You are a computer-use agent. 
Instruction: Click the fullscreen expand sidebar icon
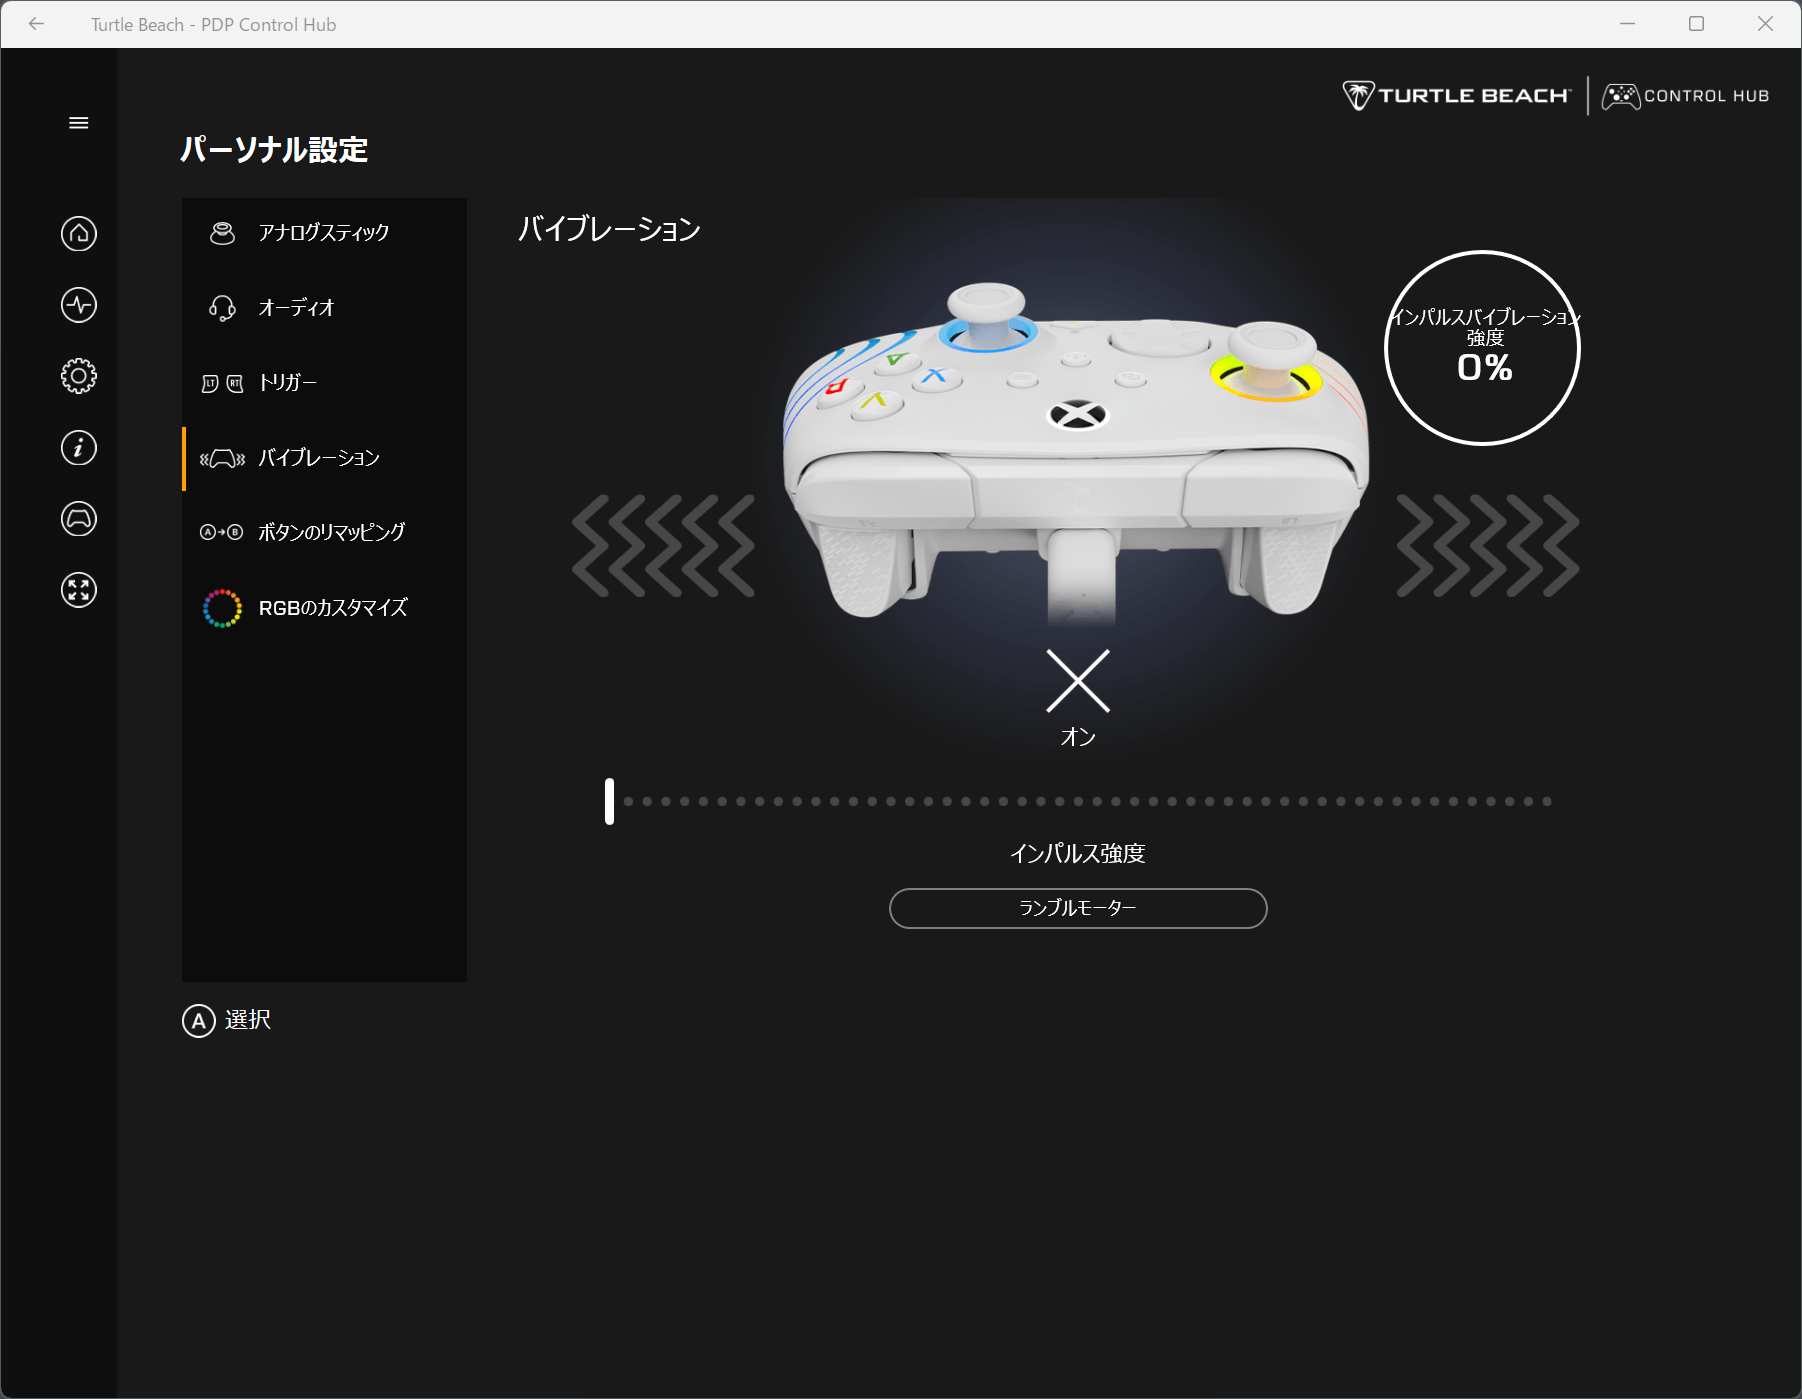point(78,590)
